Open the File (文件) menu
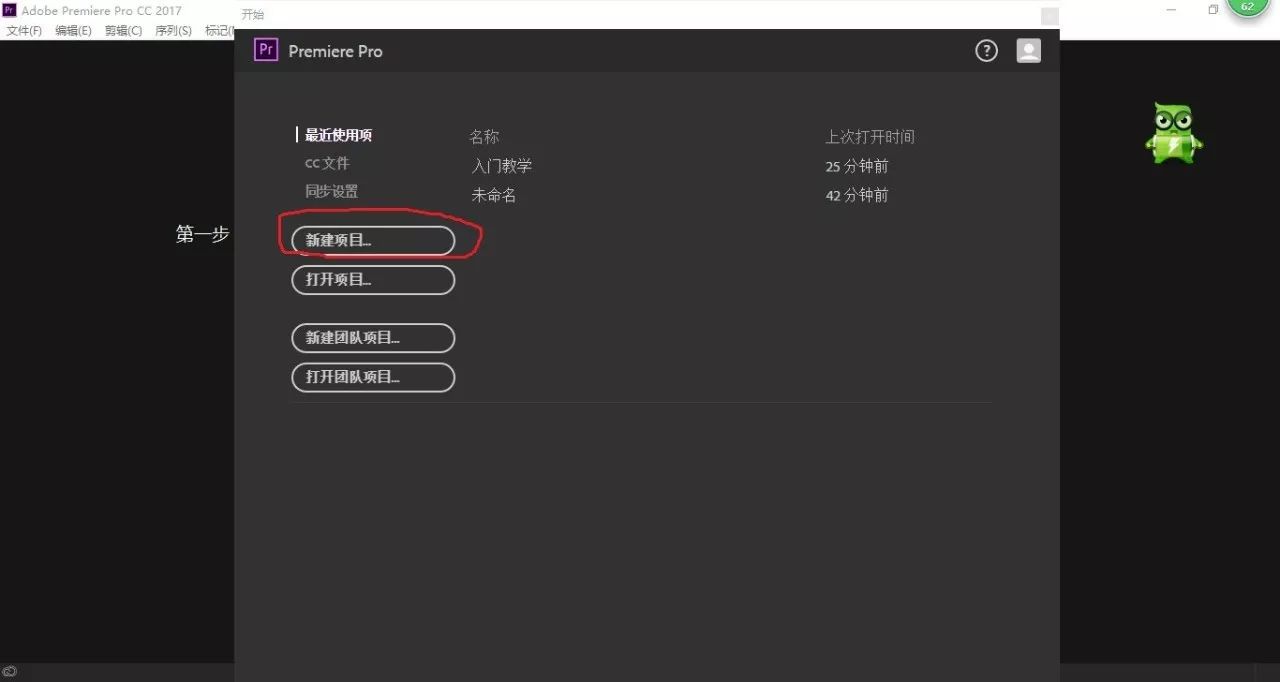 coord(24,31)
